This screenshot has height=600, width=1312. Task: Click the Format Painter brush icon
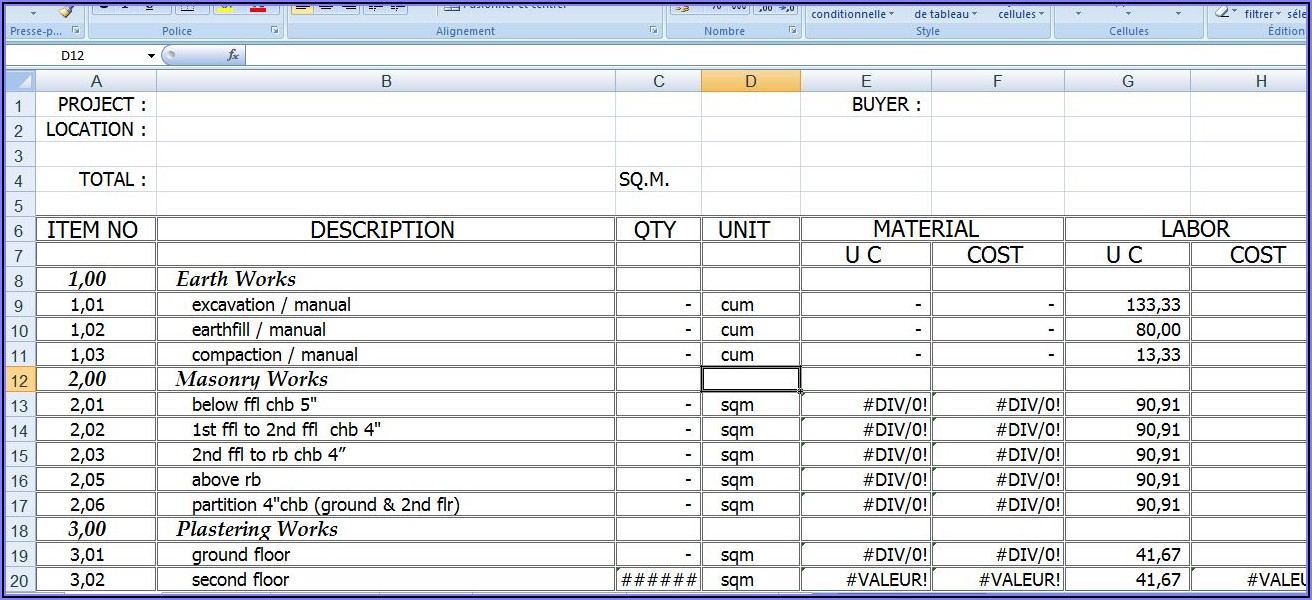[x=65, y=9]
